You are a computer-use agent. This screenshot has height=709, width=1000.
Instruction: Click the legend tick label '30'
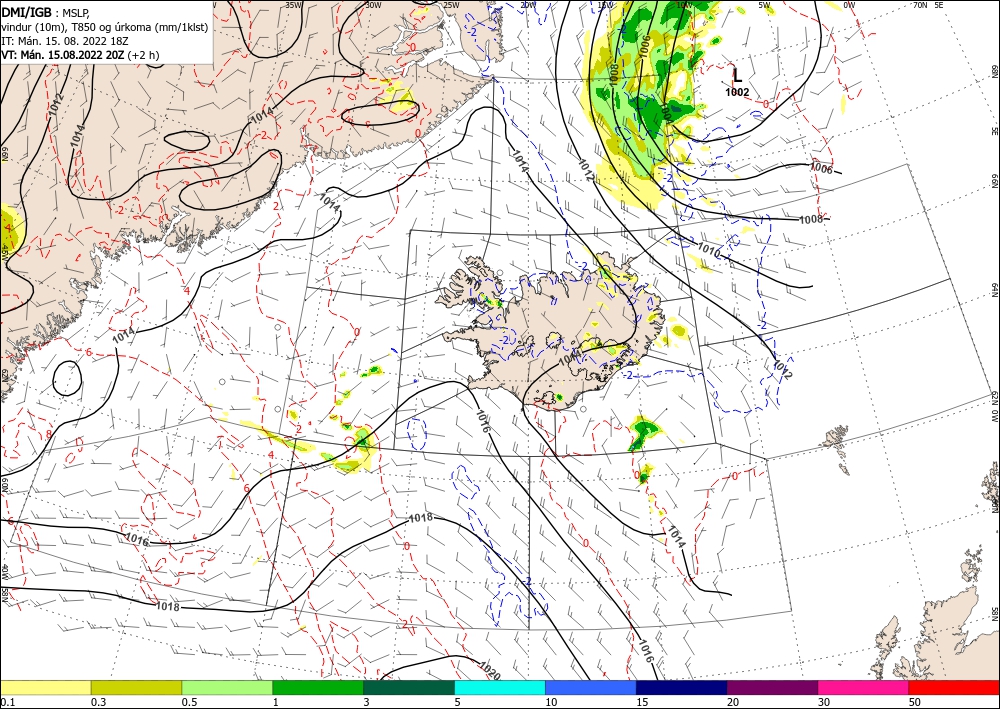point(824,702)
